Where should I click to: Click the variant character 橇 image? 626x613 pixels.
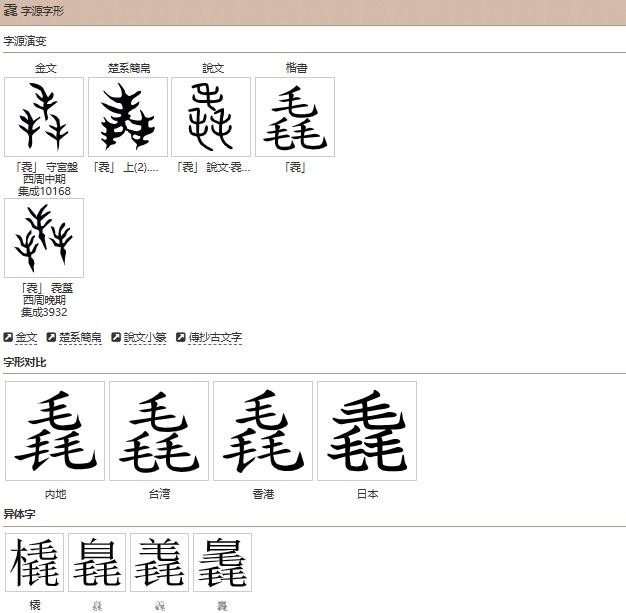coord(35,563)
